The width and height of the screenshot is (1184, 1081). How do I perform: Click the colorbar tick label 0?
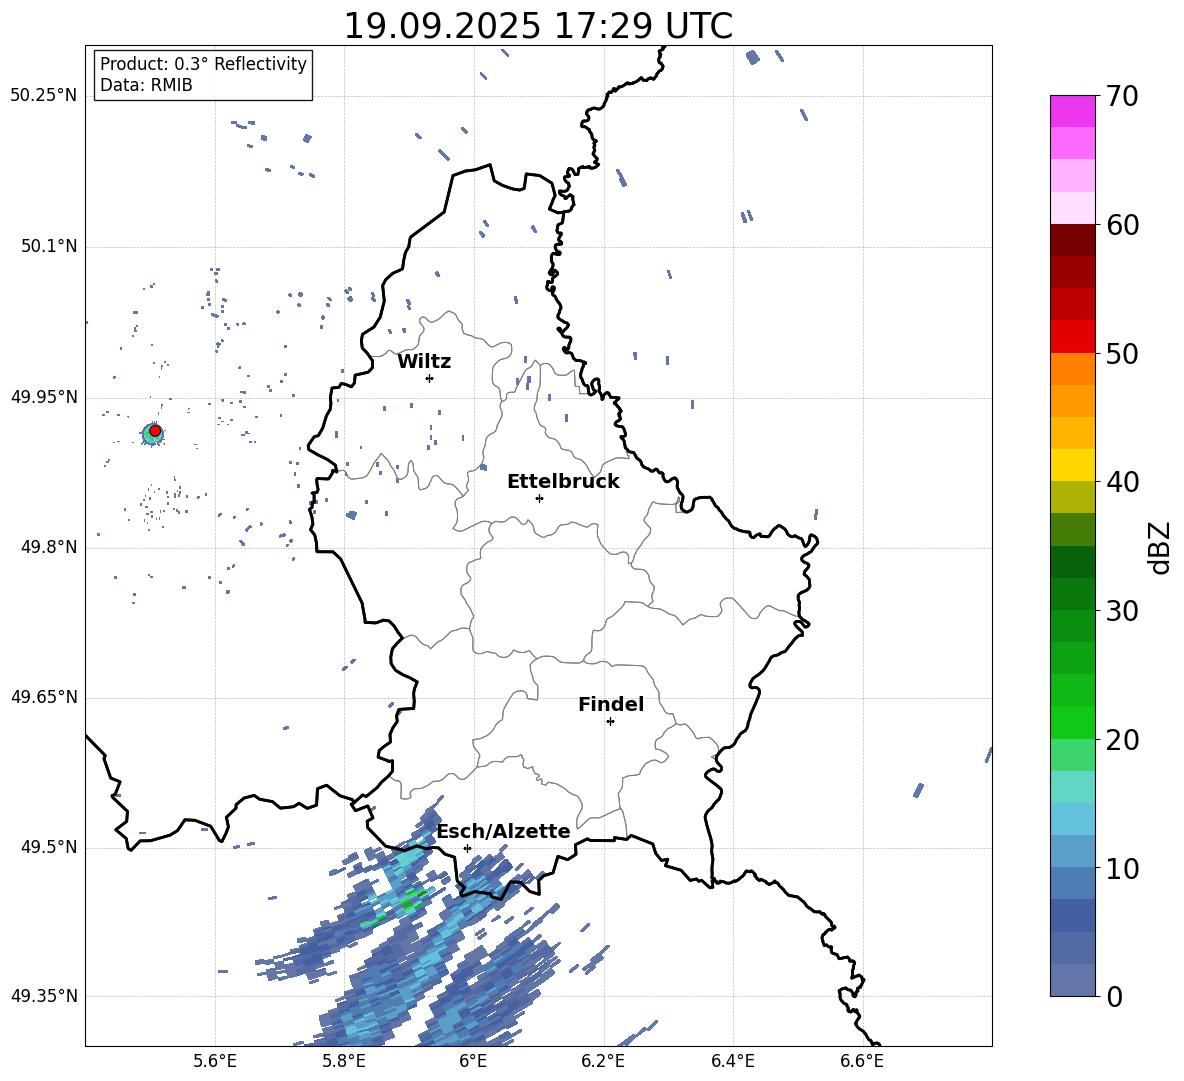click(1114, 997)
